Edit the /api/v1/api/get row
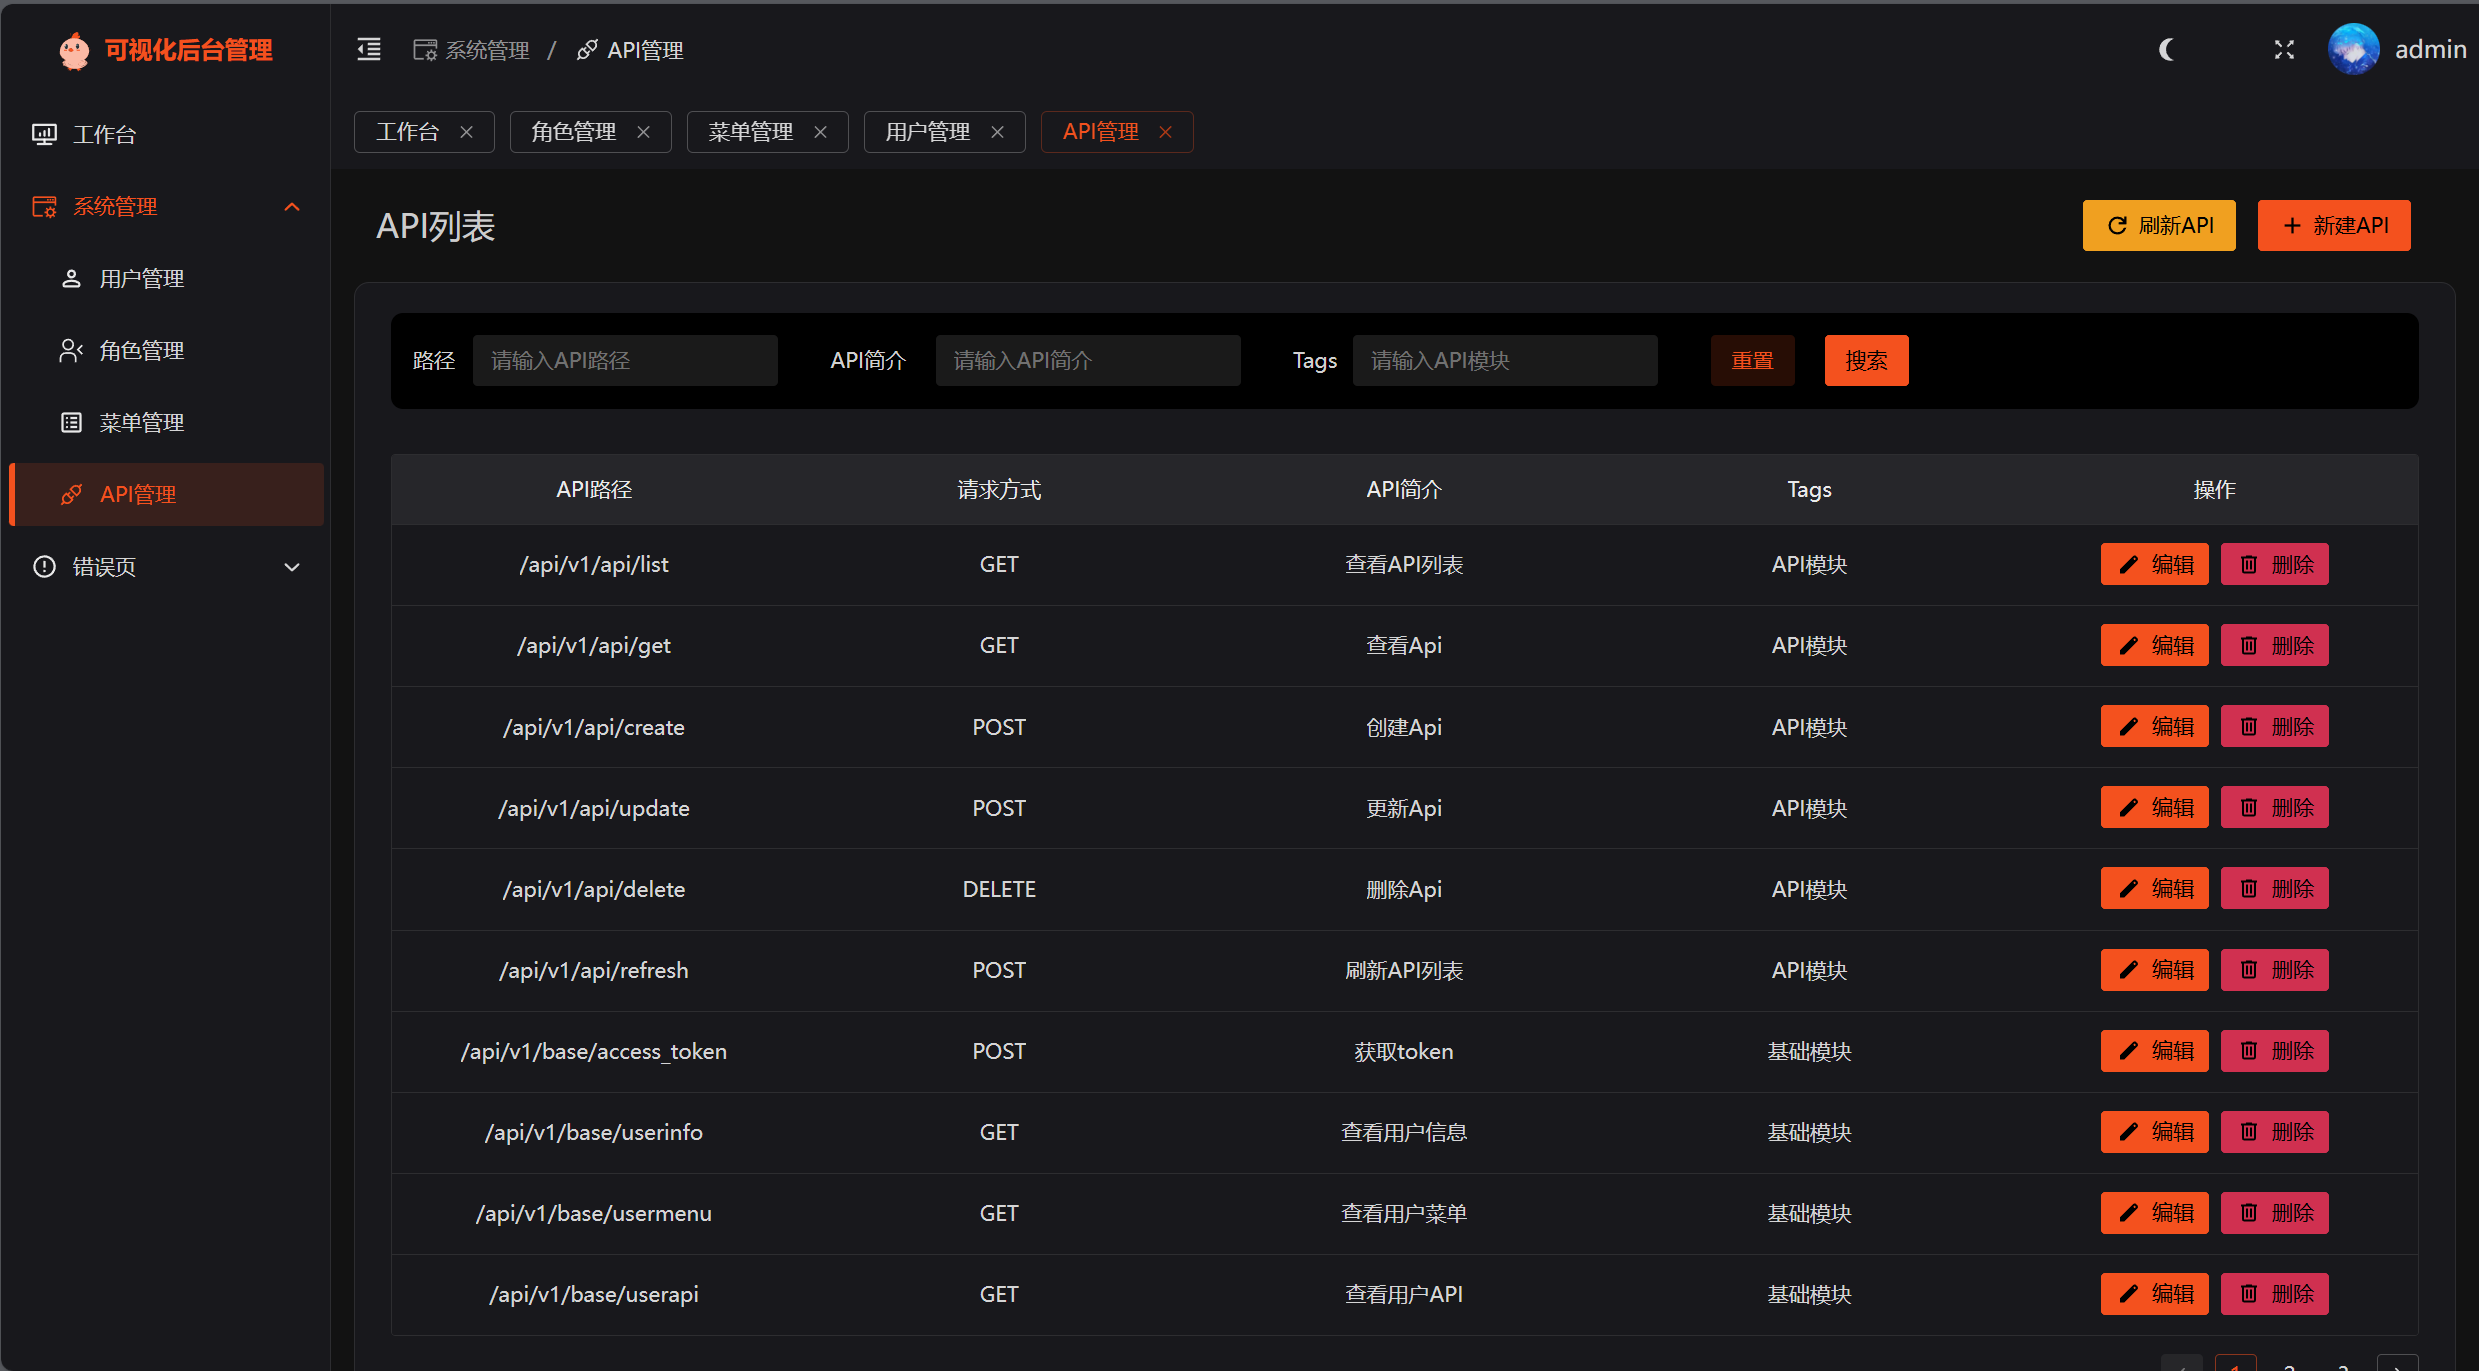Screen dimensions: 2479x1371 point(2154,646)
